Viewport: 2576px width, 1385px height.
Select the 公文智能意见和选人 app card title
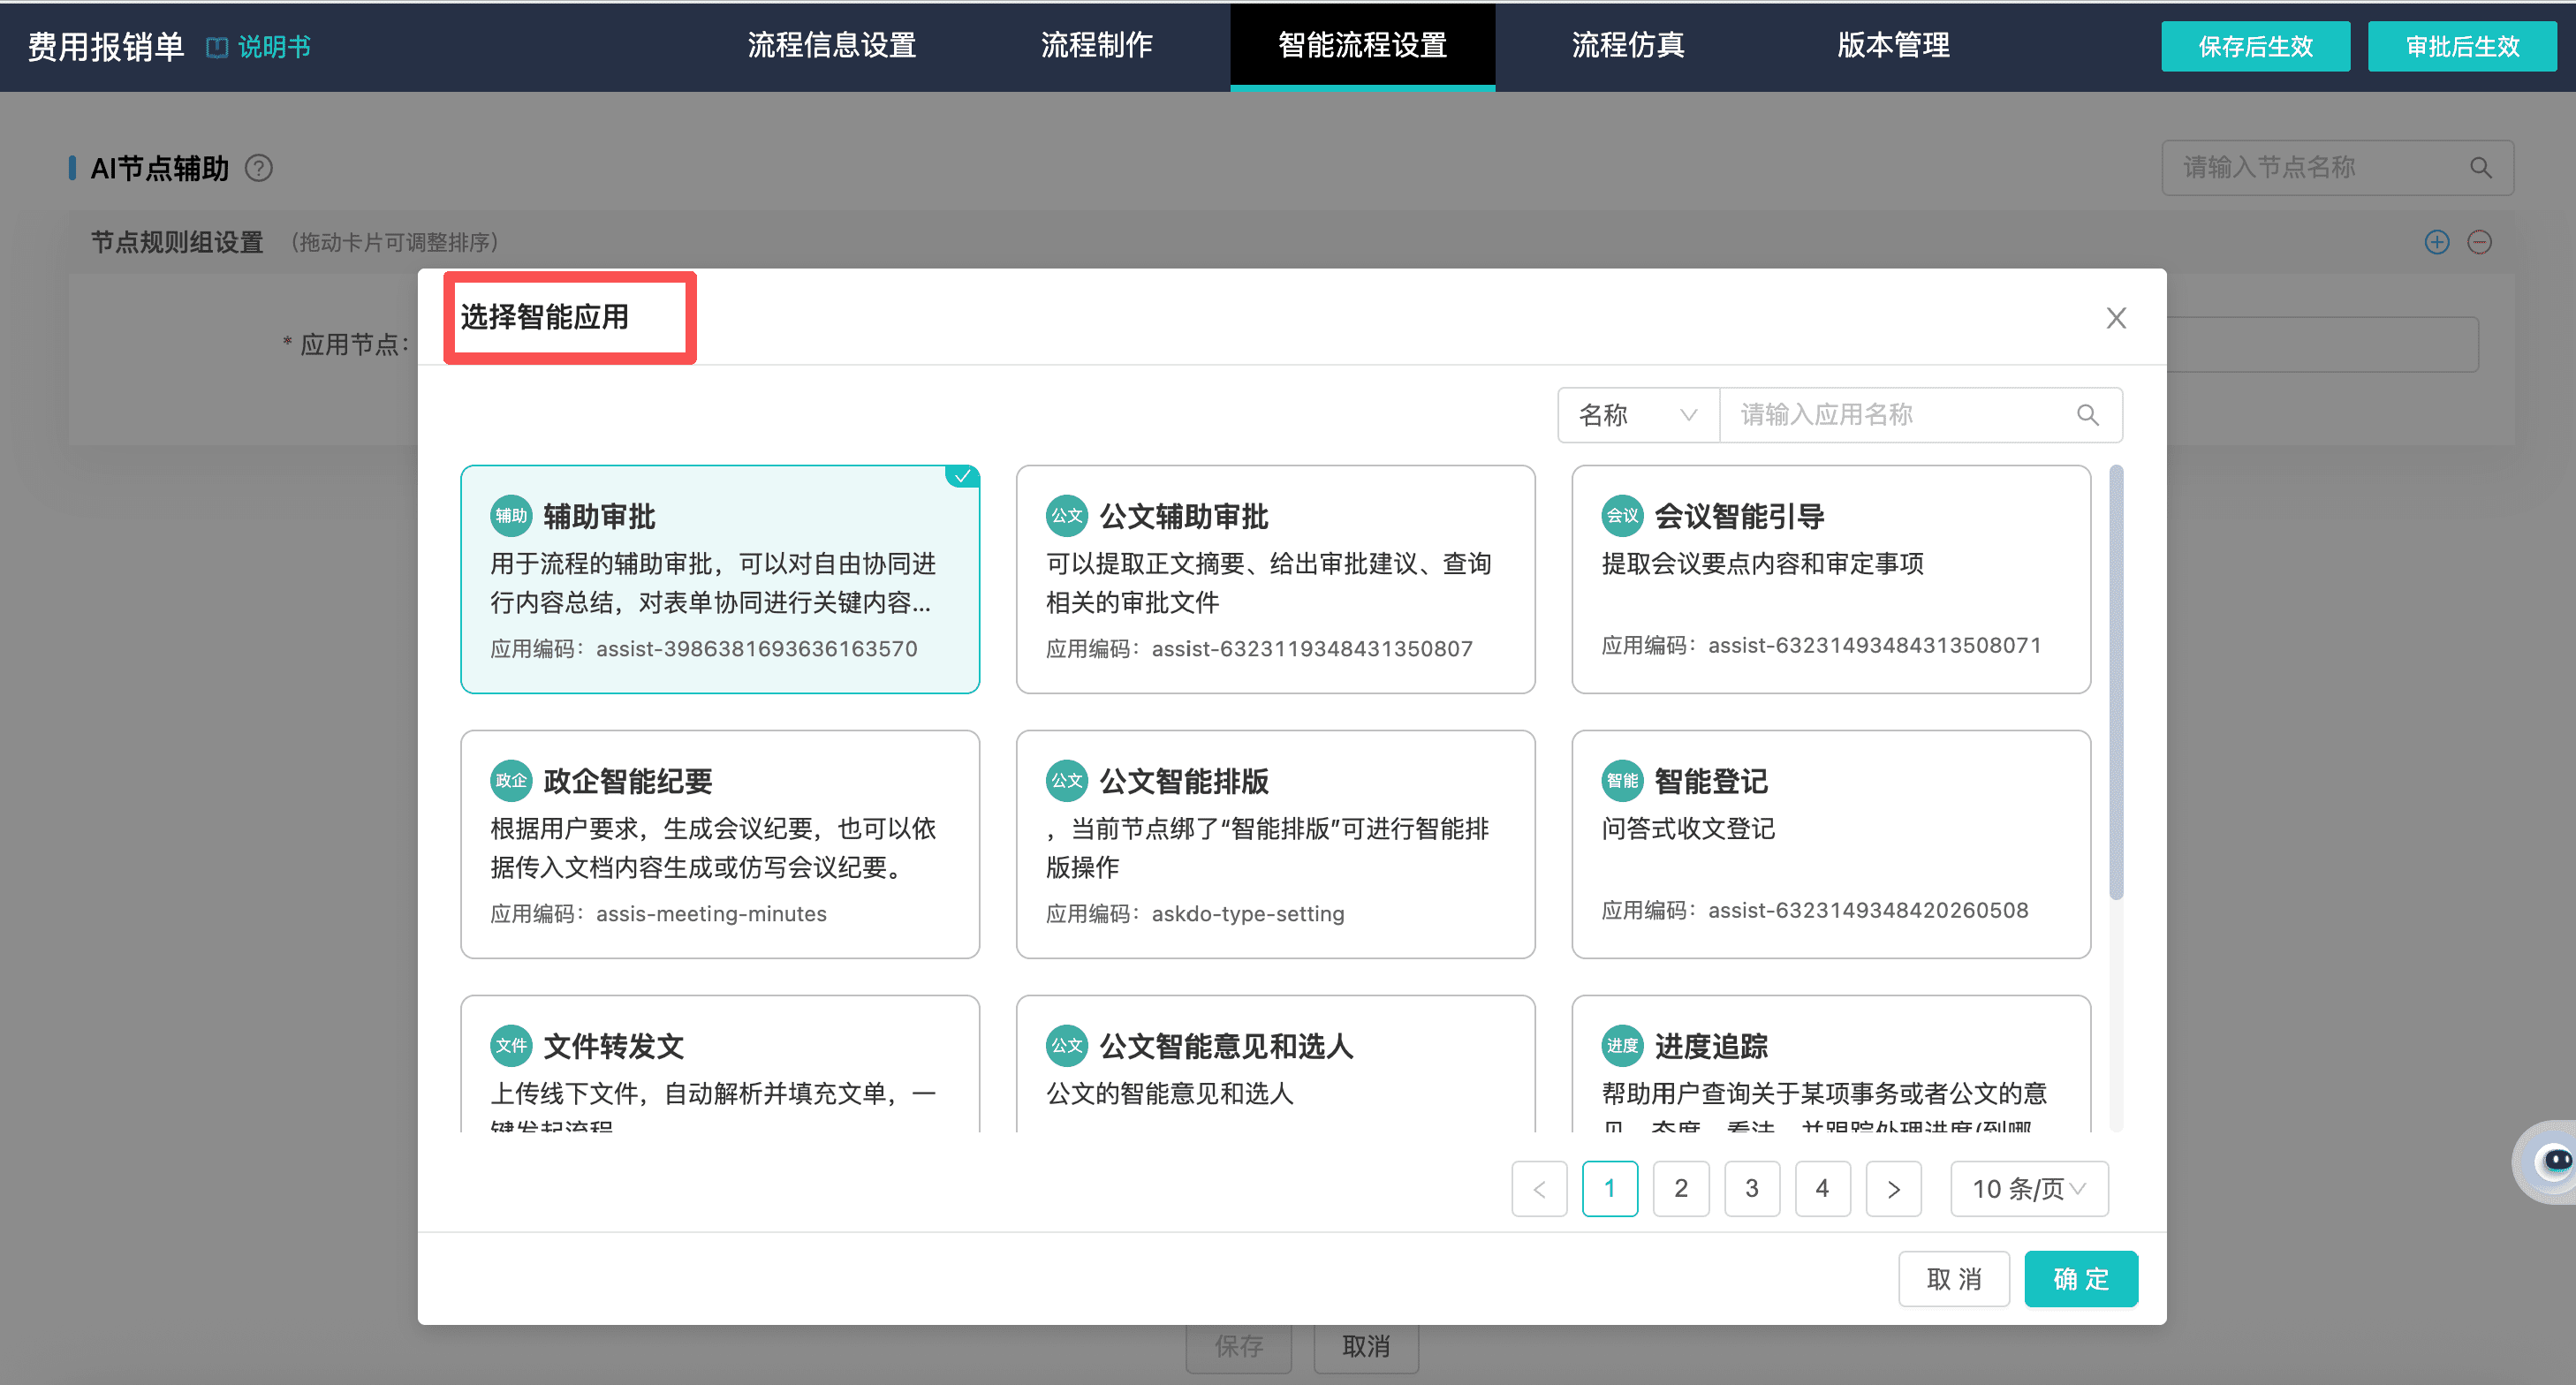pos(1226,1047)
